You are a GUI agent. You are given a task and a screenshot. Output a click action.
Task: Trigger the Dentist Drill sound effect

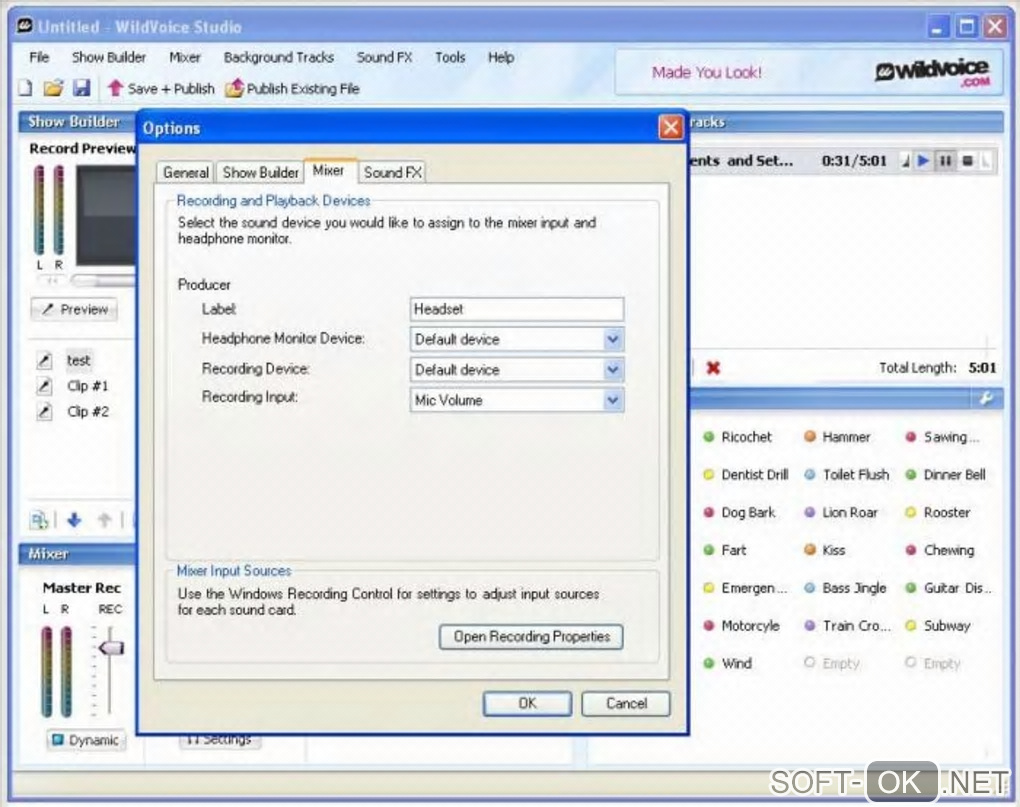pos(746,475)
